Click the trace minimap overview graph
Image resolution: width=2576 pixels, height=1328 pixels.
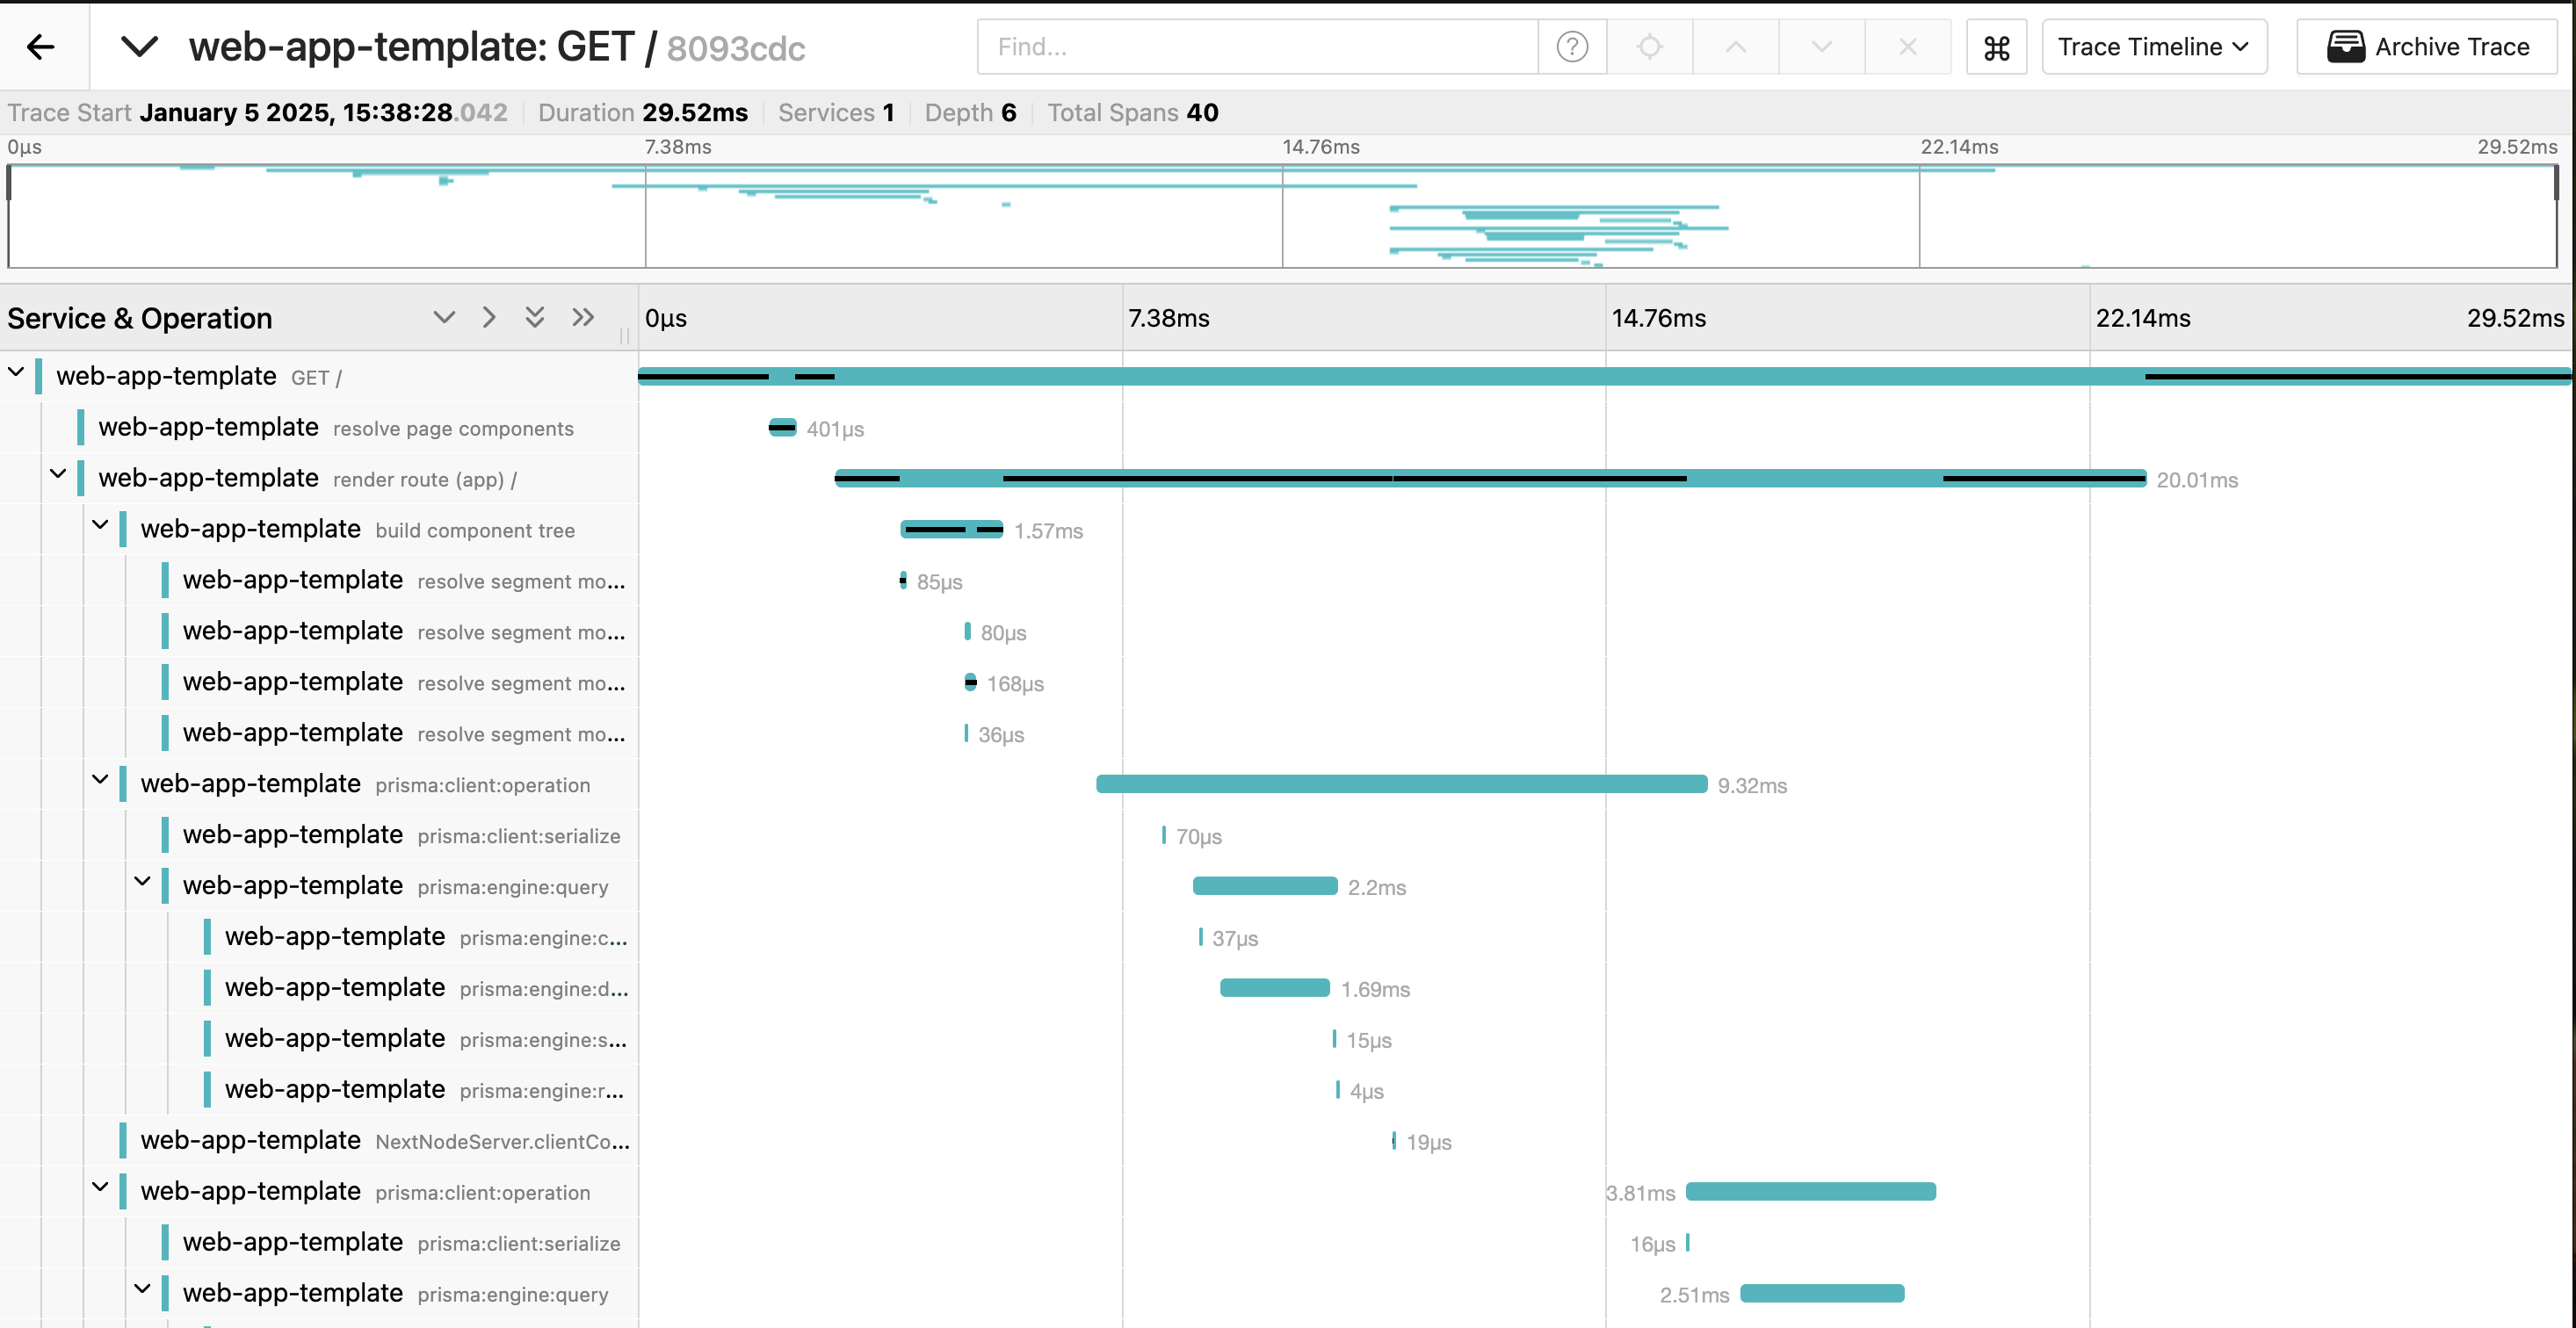pyautogui.click(x=1282, y=216)
